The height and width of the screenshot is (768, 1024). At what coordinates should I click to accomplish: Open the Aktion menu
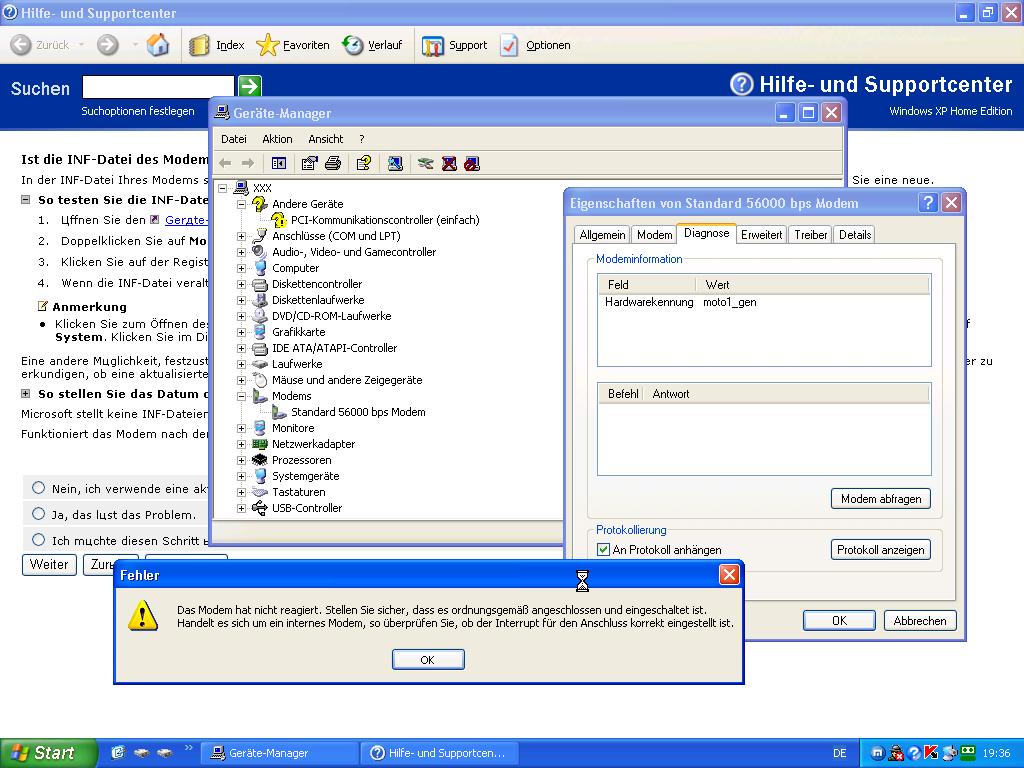pos(277,139)
